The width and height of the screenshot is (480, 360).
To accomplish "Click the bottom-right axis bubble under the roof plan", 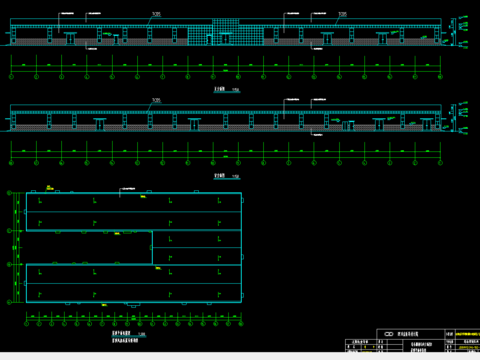I will click(241, 324).
